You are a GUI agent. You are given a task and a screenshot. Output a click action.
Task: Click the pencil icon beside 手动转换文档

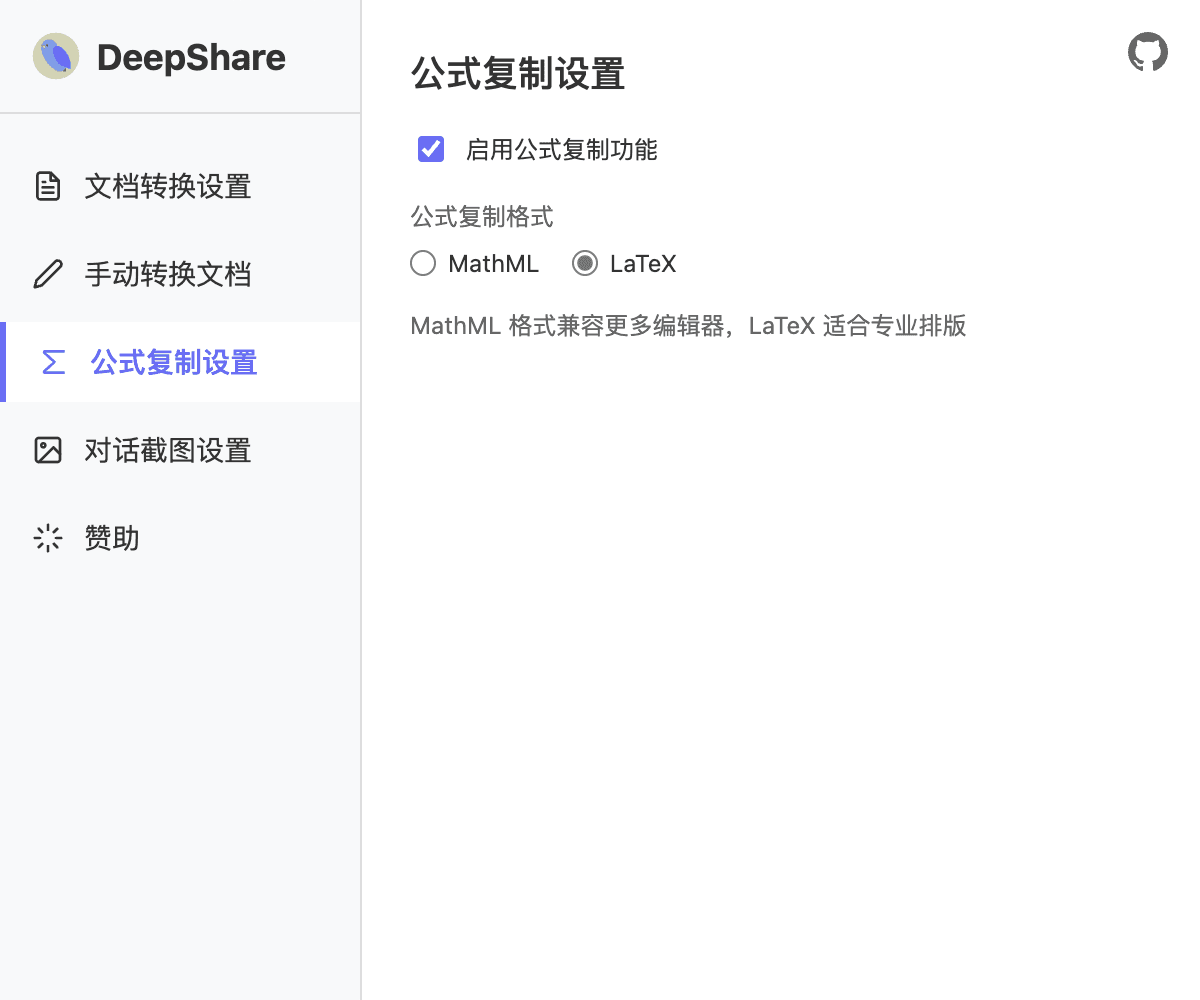coord(48,274)
